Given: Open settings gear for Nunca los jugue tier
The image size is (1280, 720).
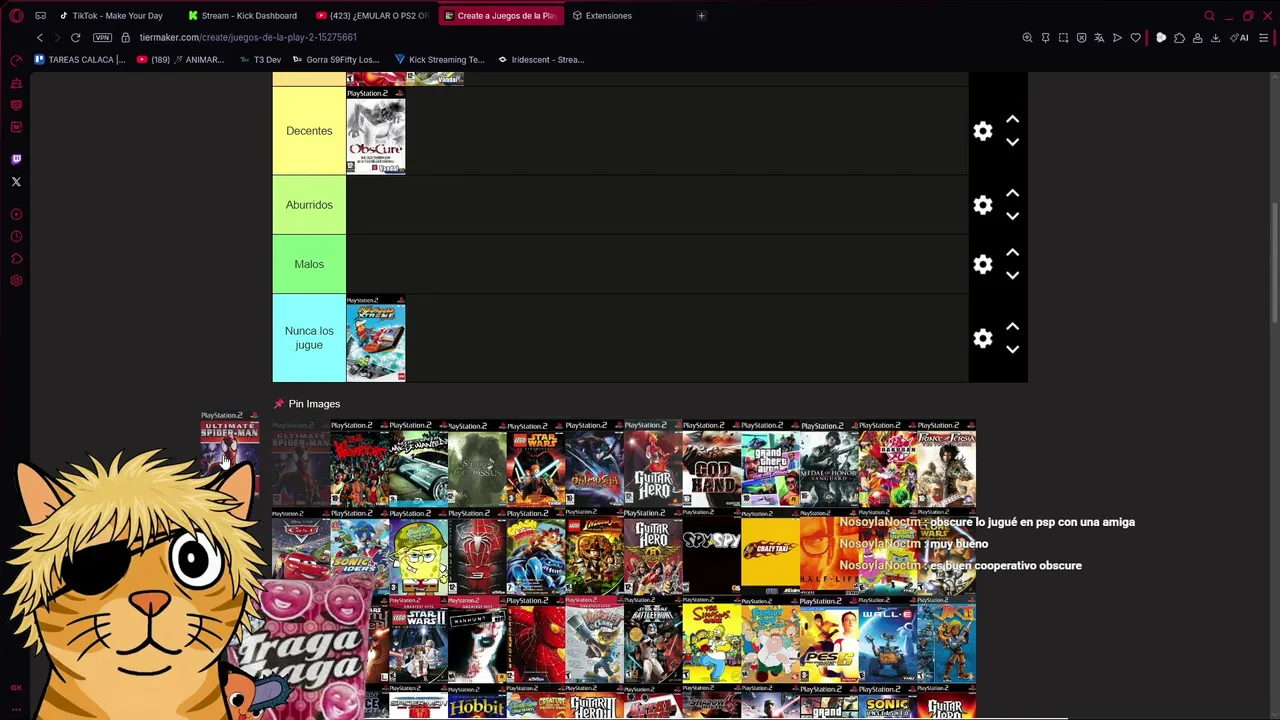Looking at the screenshot, I should coord(983,338).
